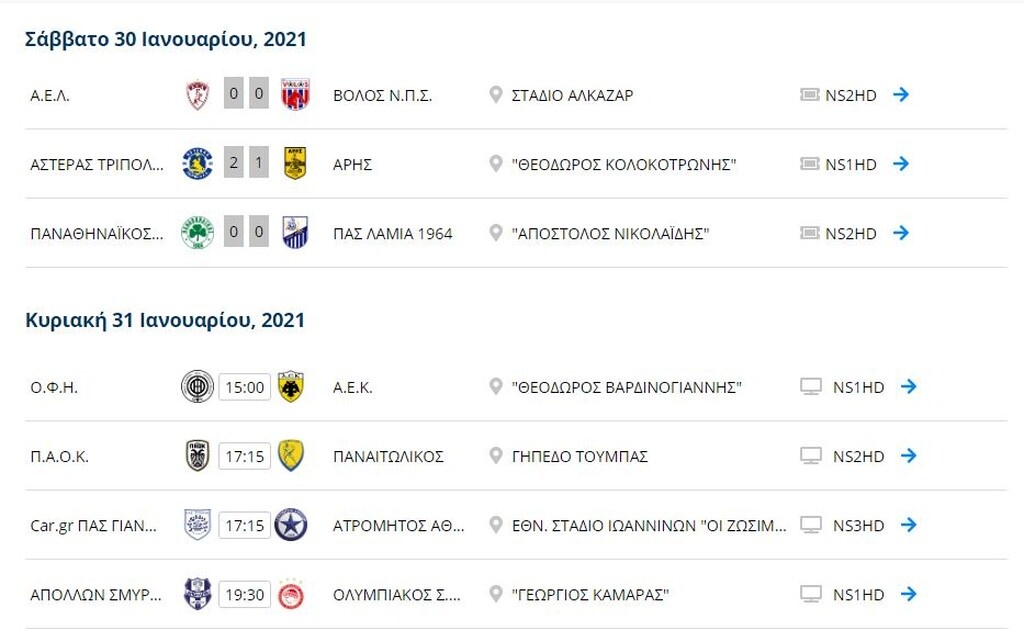
Task: Click the 15:00 kickoff time for Ο.Φ.Η.
Action: [246, 386]
